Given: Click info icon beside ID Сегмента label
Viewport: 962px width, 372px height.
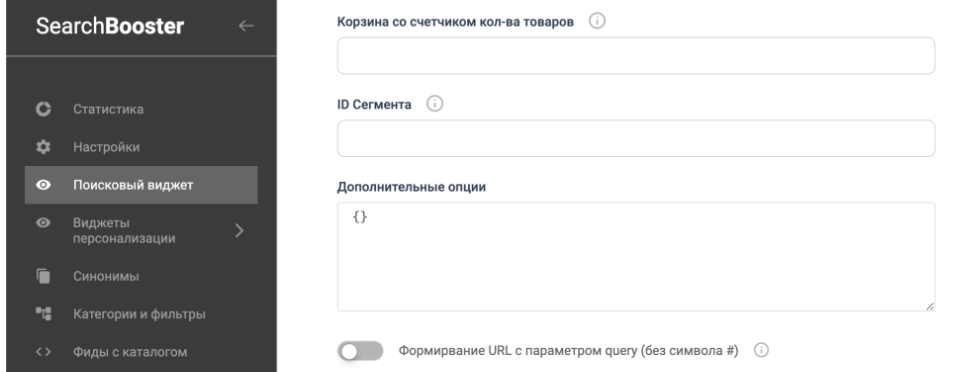Looking at the screenshot, I should [434, 104].
